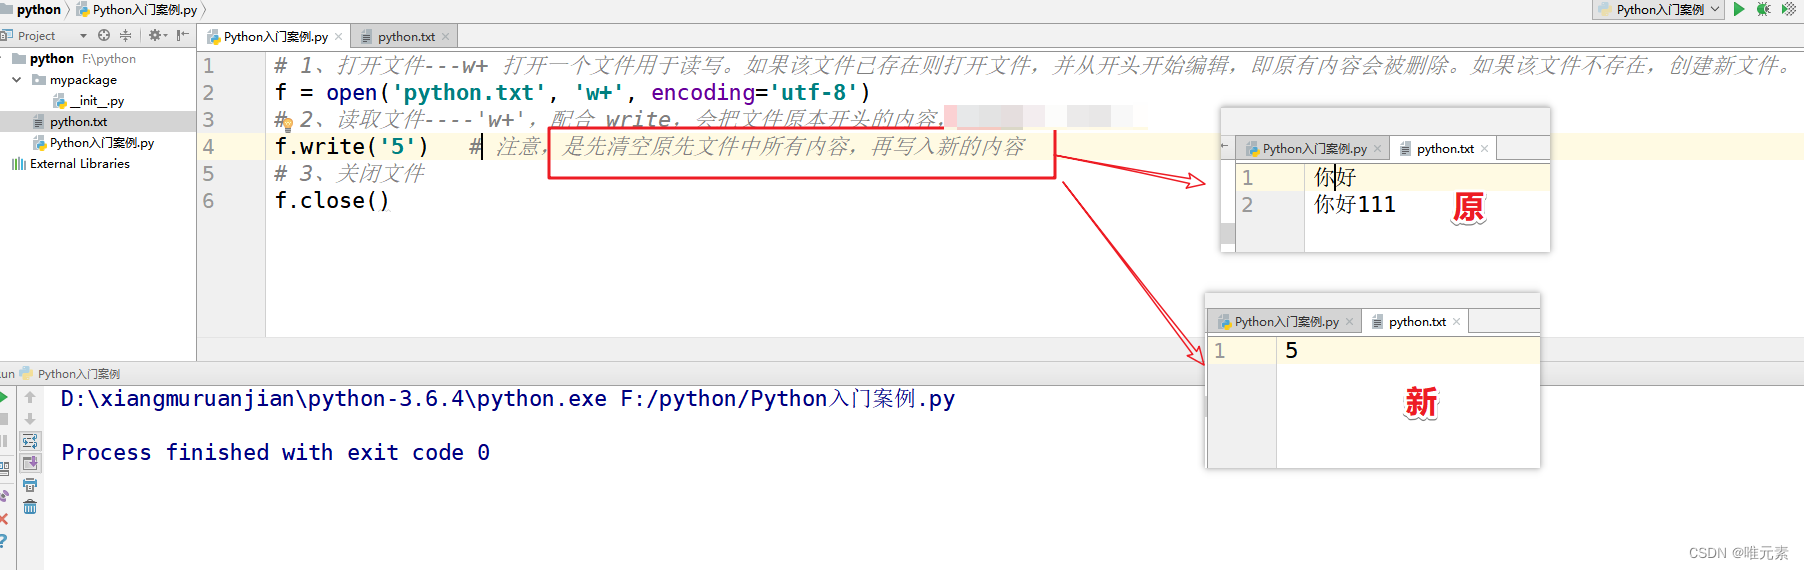Hide the Project tool window
Viewport: 1804px width, 570px height.
click(183, 35)
